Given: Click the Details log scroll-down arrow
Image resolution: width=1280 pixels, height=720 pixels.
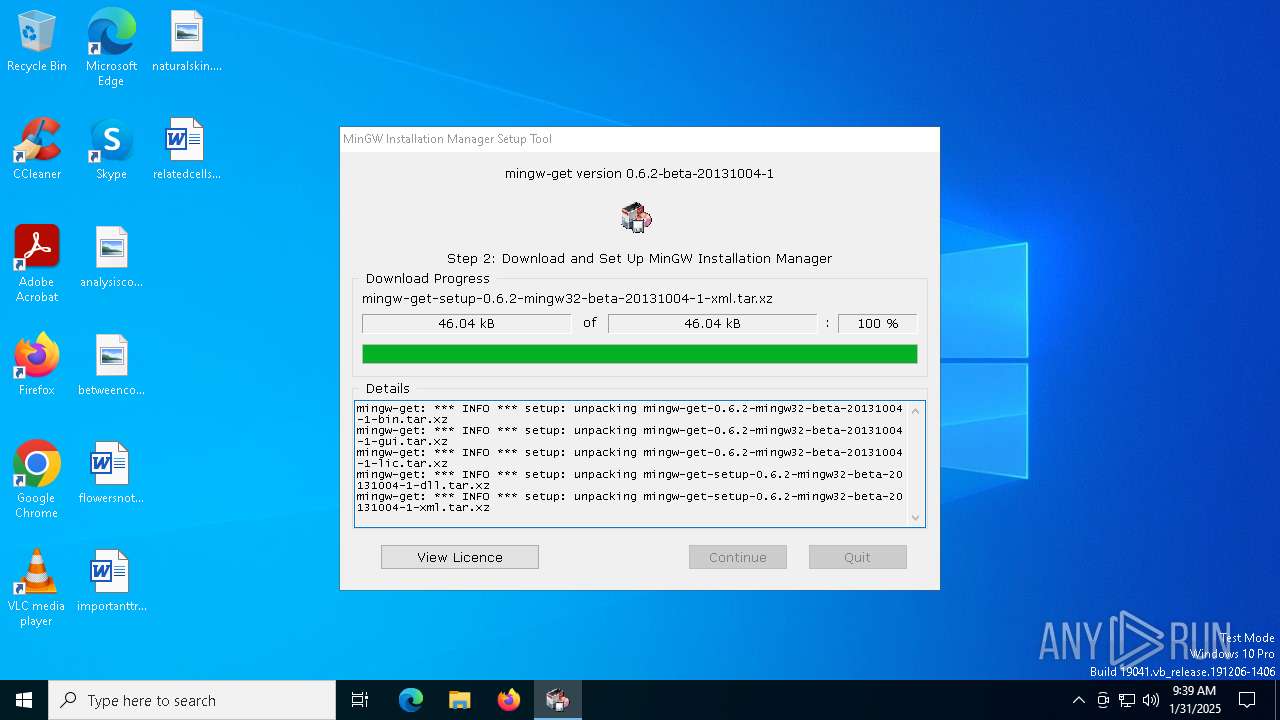Looking at the screenshot, I should 915,517.
